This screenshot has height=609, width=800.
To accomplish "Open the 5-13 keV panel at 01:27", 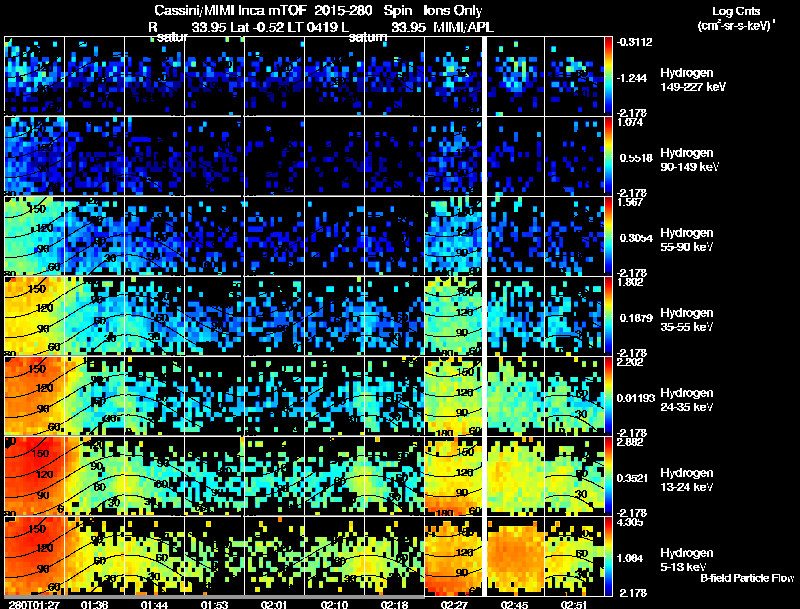I will 34,556.
